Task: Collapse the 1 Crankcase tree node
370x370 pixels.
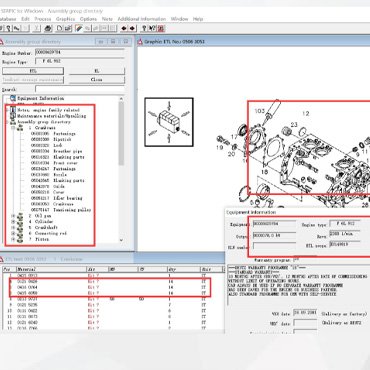Action: click(x=13, y=128)
